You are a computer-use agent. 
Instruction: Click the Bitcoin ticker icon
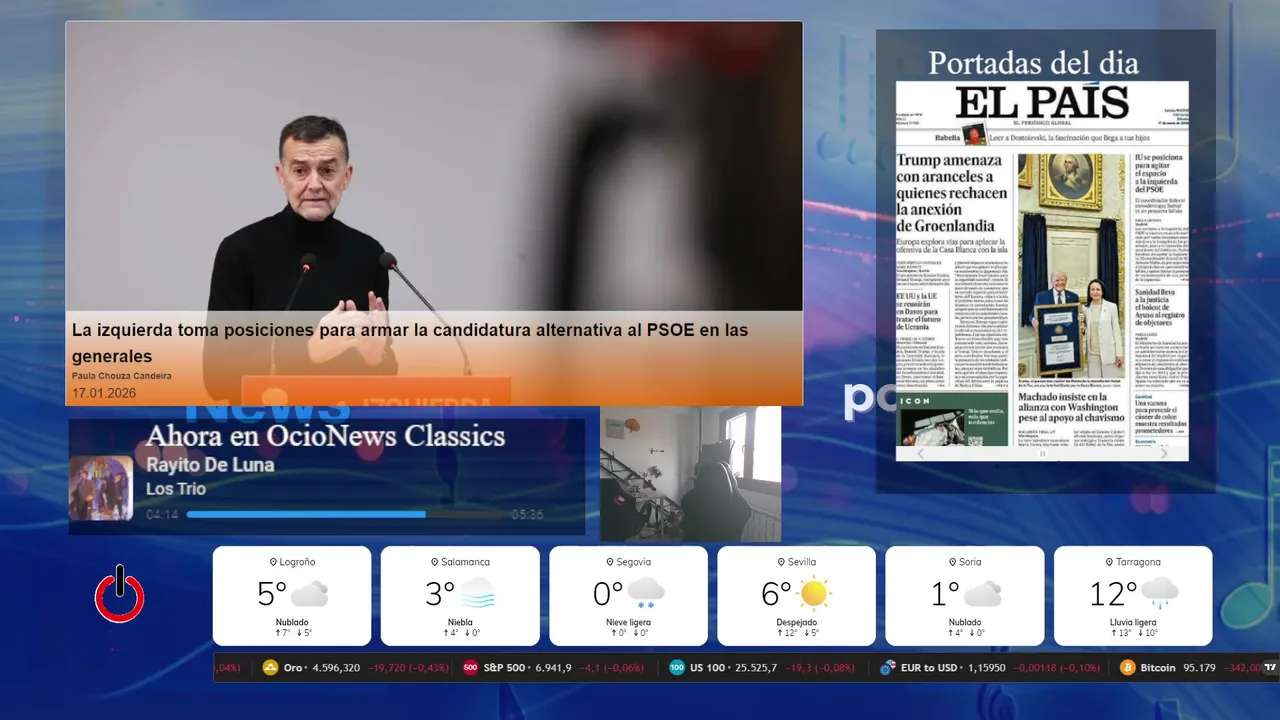[x=1128, y=668]
